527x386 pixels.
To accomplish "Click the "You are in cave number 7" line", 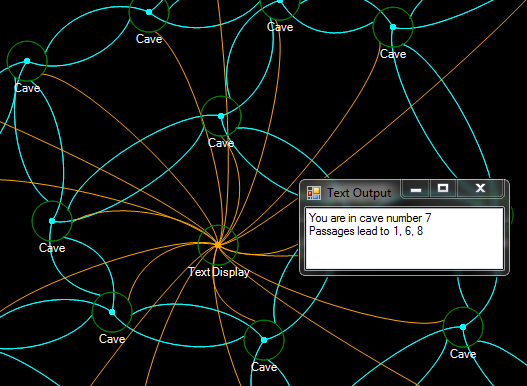I will click(x=370, y=218).
